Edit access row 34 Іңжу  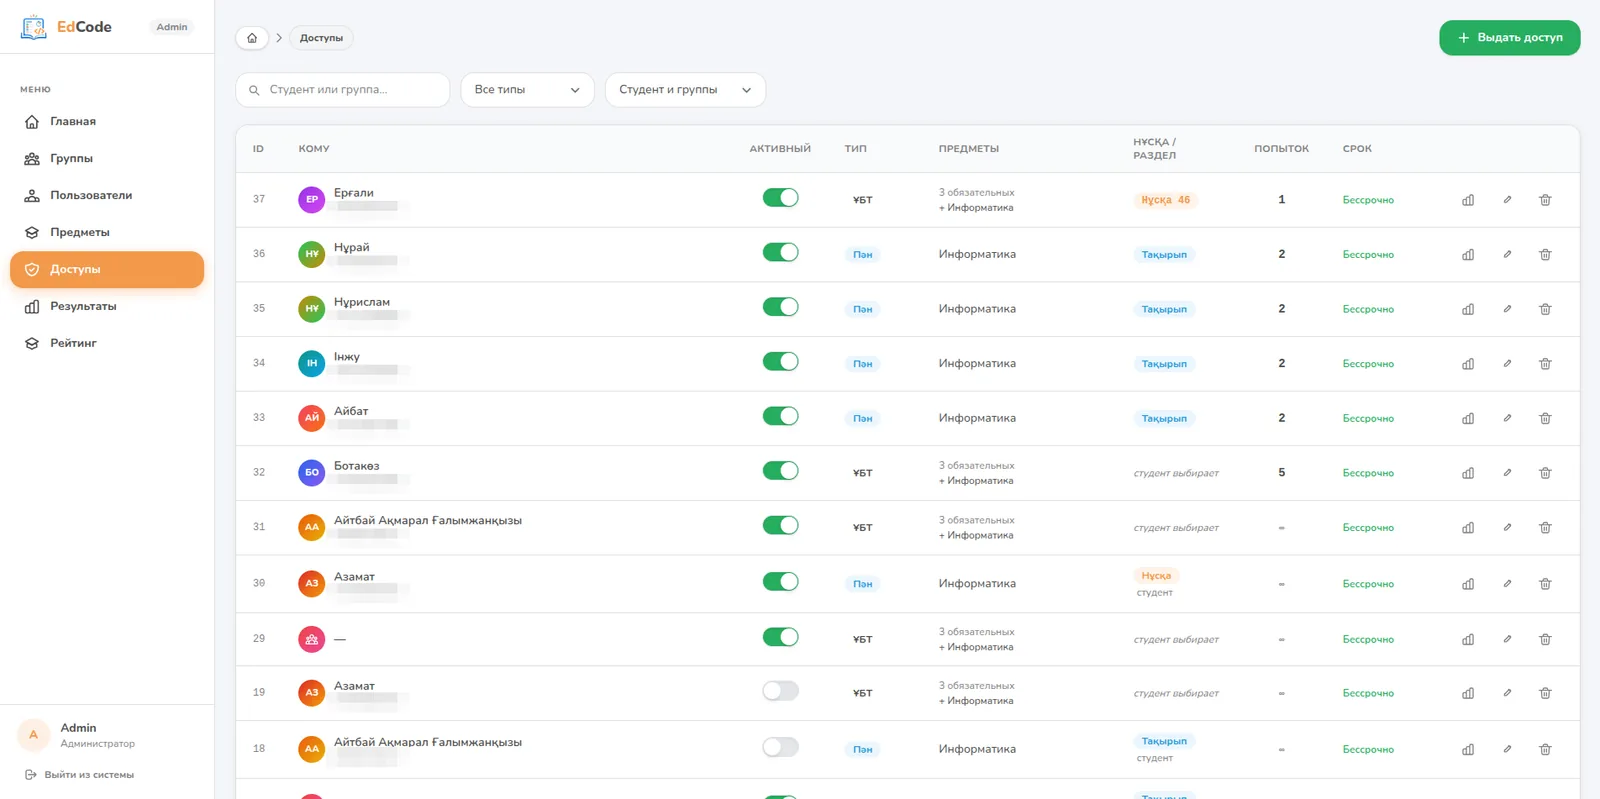coord(1507,363)
